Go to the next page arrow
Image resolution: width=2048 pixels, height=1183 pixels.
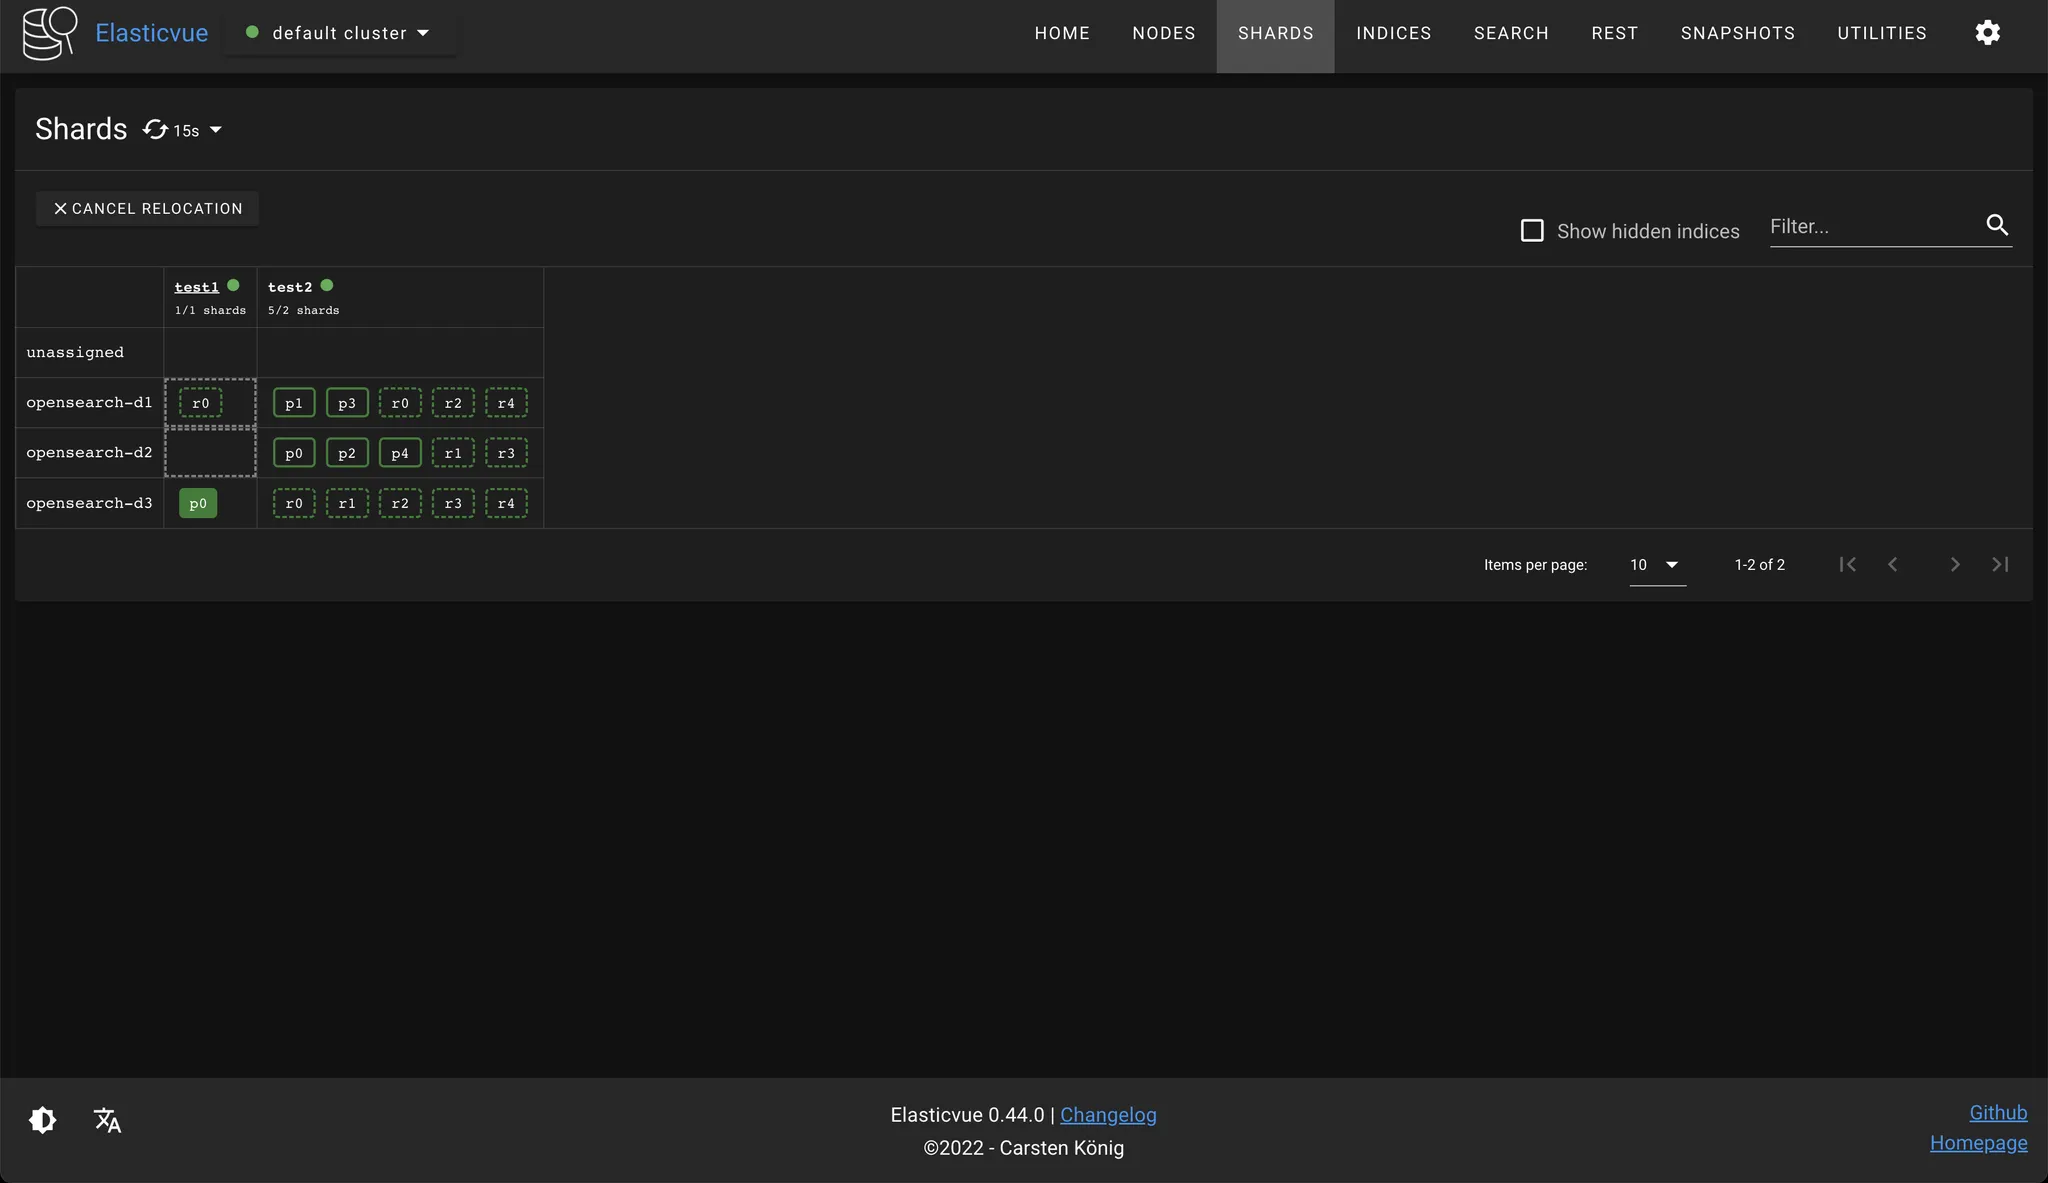click(1954, 564)
